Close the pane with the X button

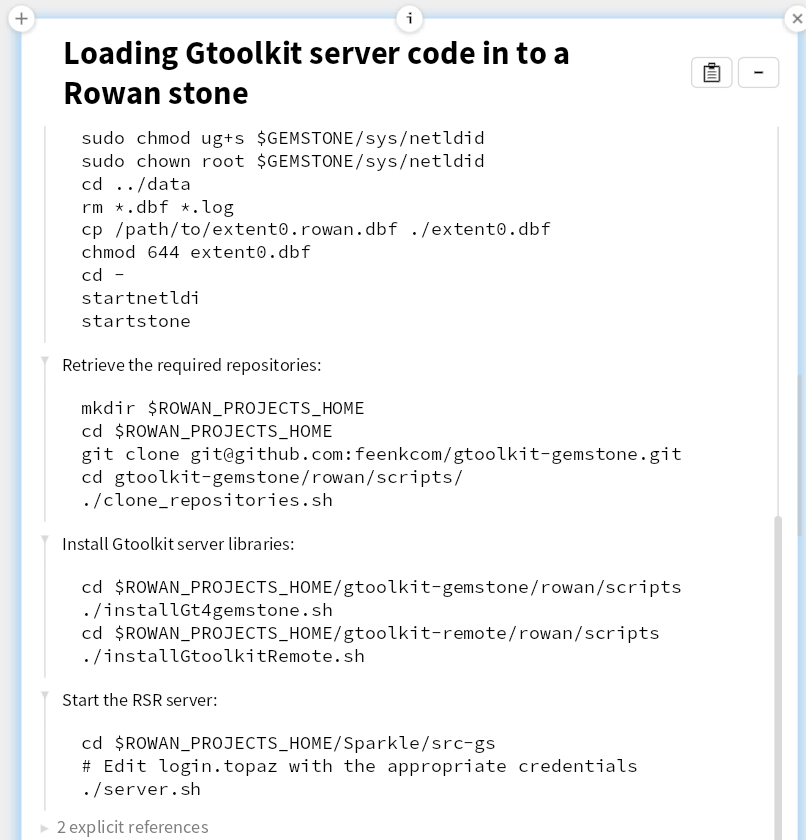796,19
